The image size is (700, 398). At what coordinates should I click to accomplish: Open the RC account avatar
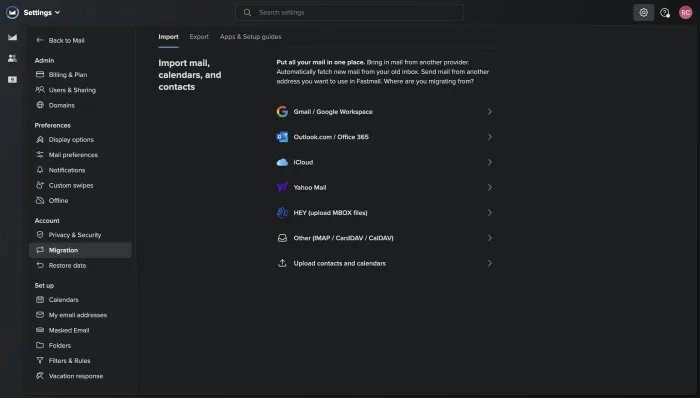(685, 12)
